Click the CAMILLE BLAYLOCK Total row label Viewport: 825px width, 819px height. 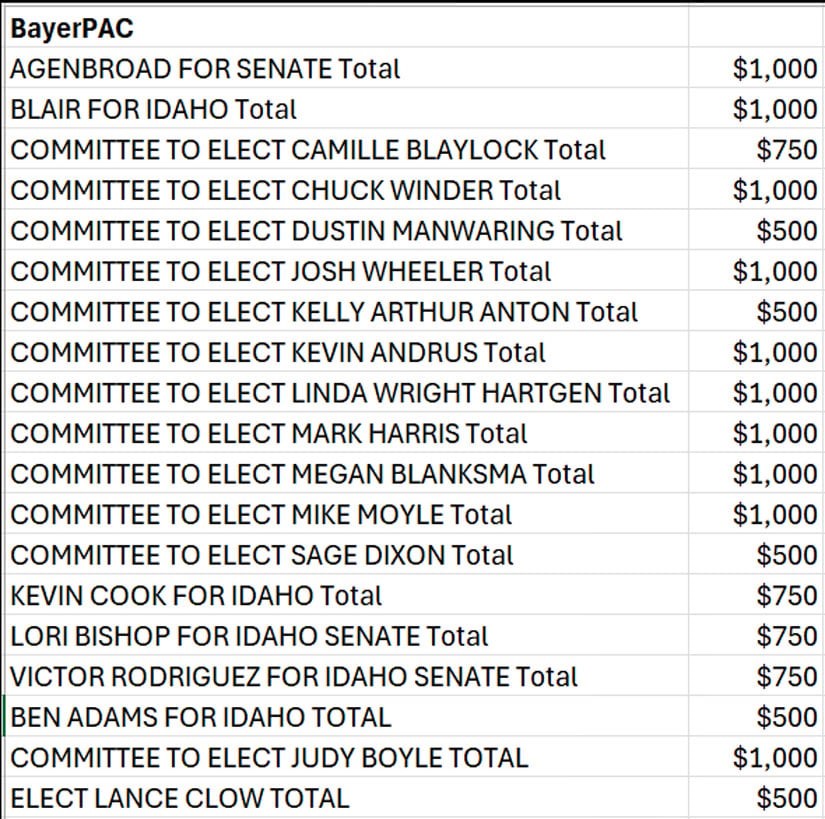point(308,150)
